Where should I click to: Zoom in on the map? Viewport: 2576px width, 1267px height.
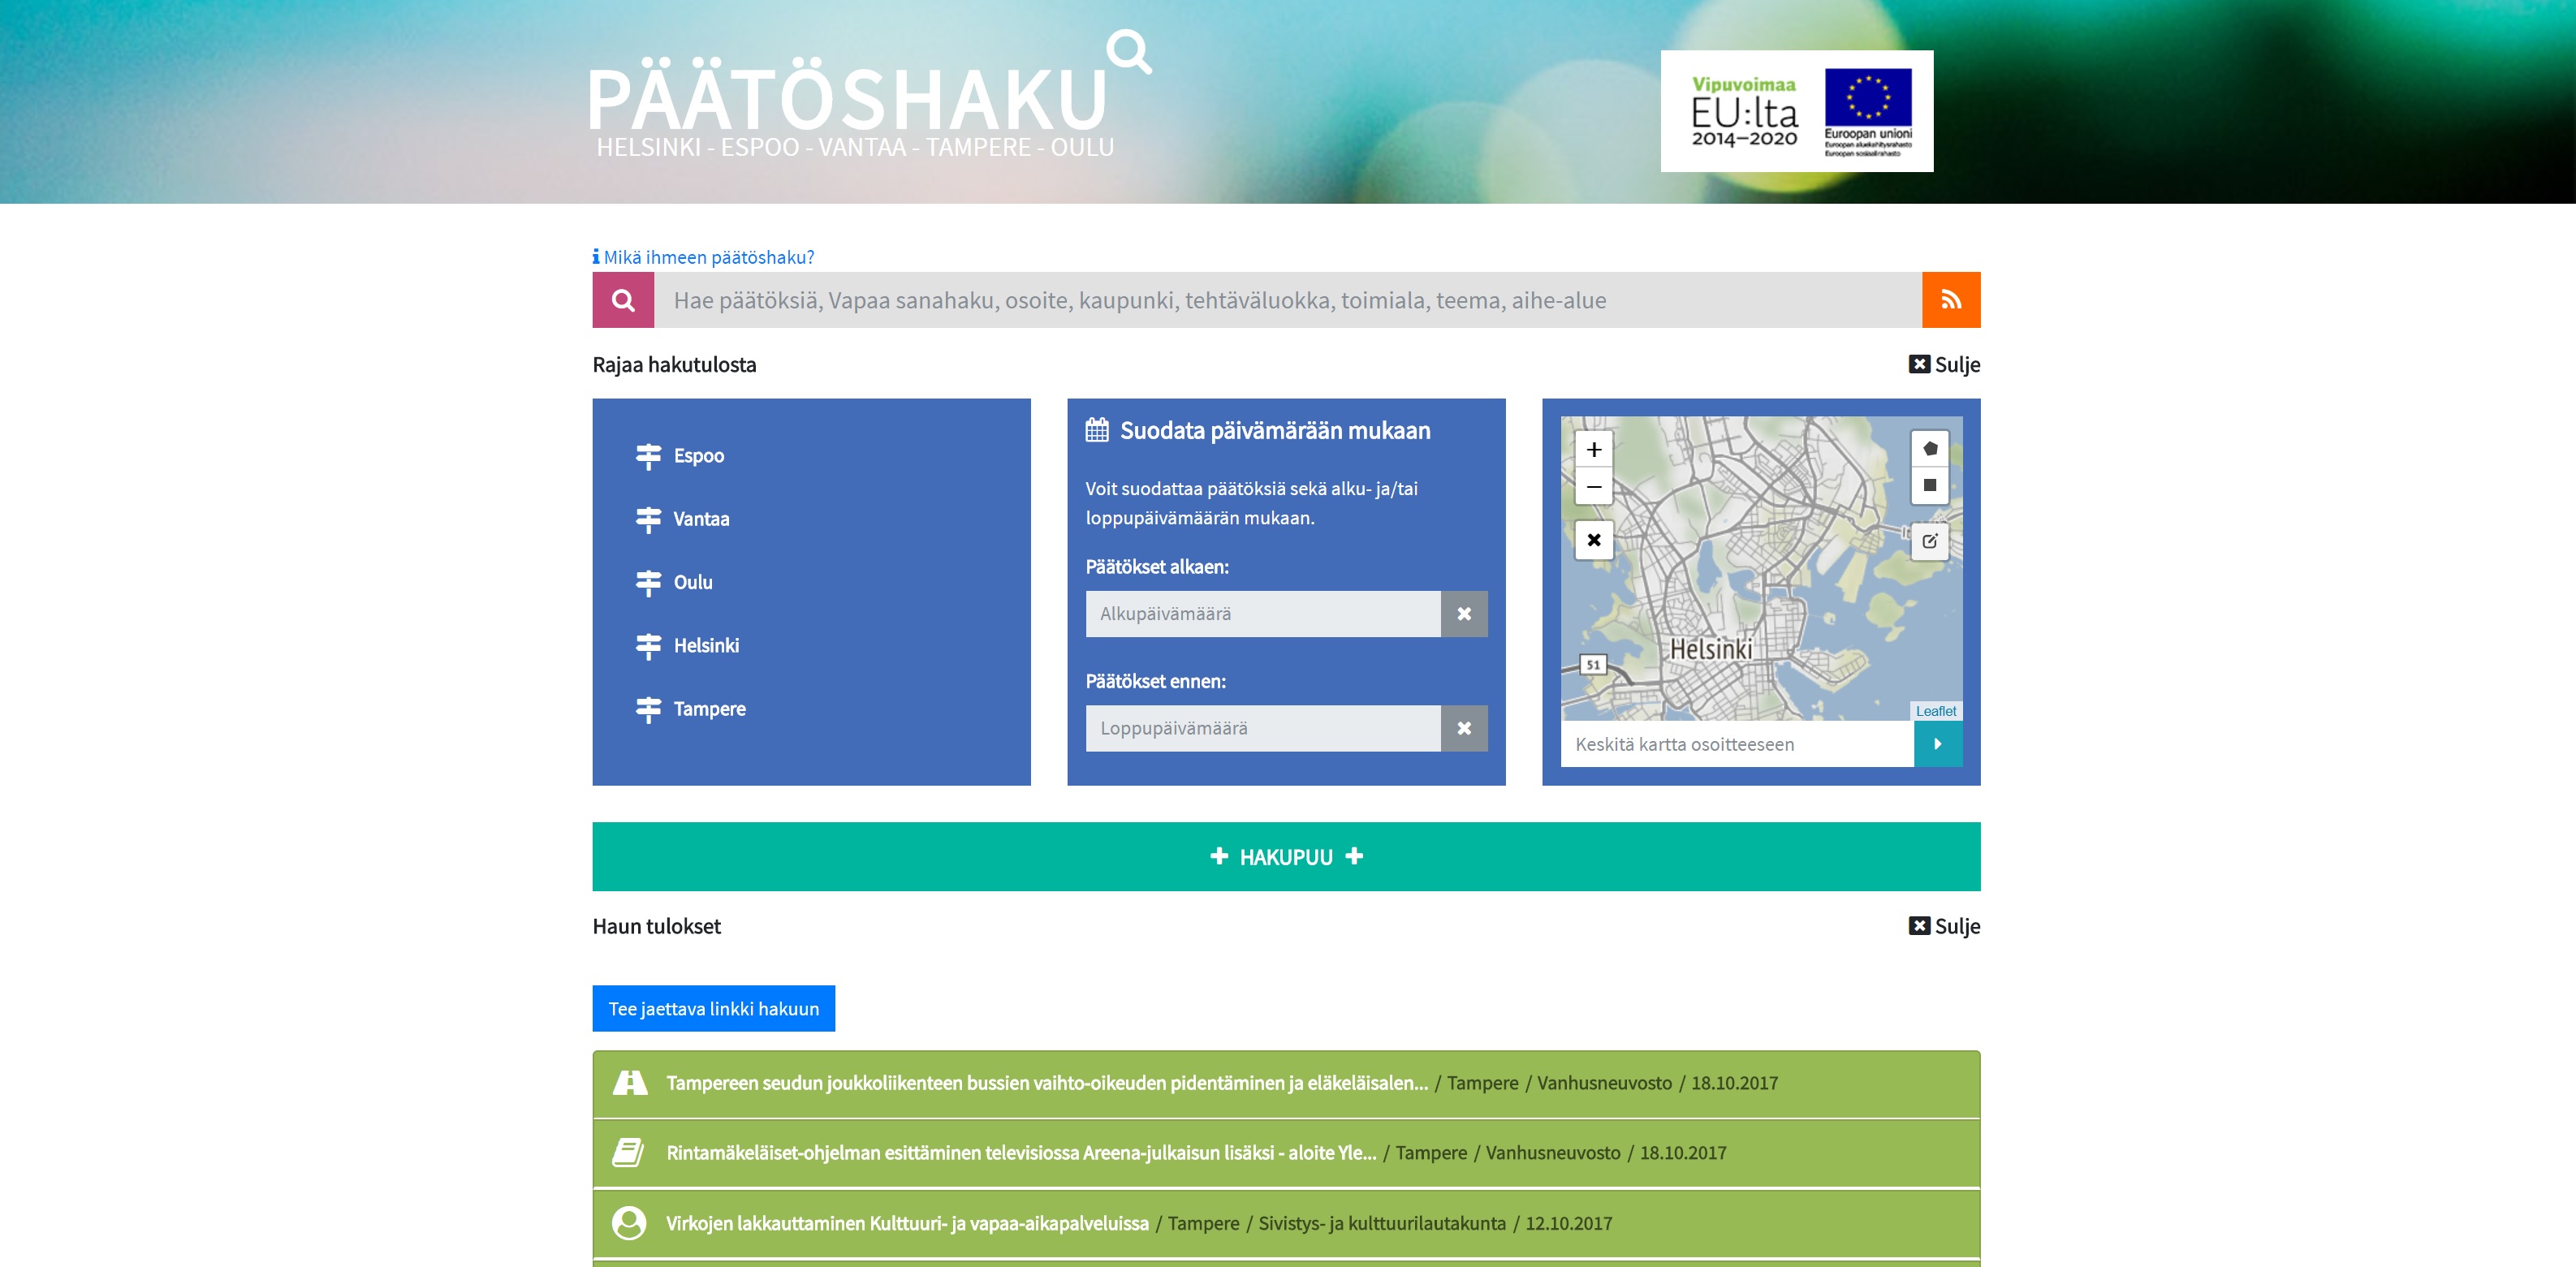point(1594,450)
